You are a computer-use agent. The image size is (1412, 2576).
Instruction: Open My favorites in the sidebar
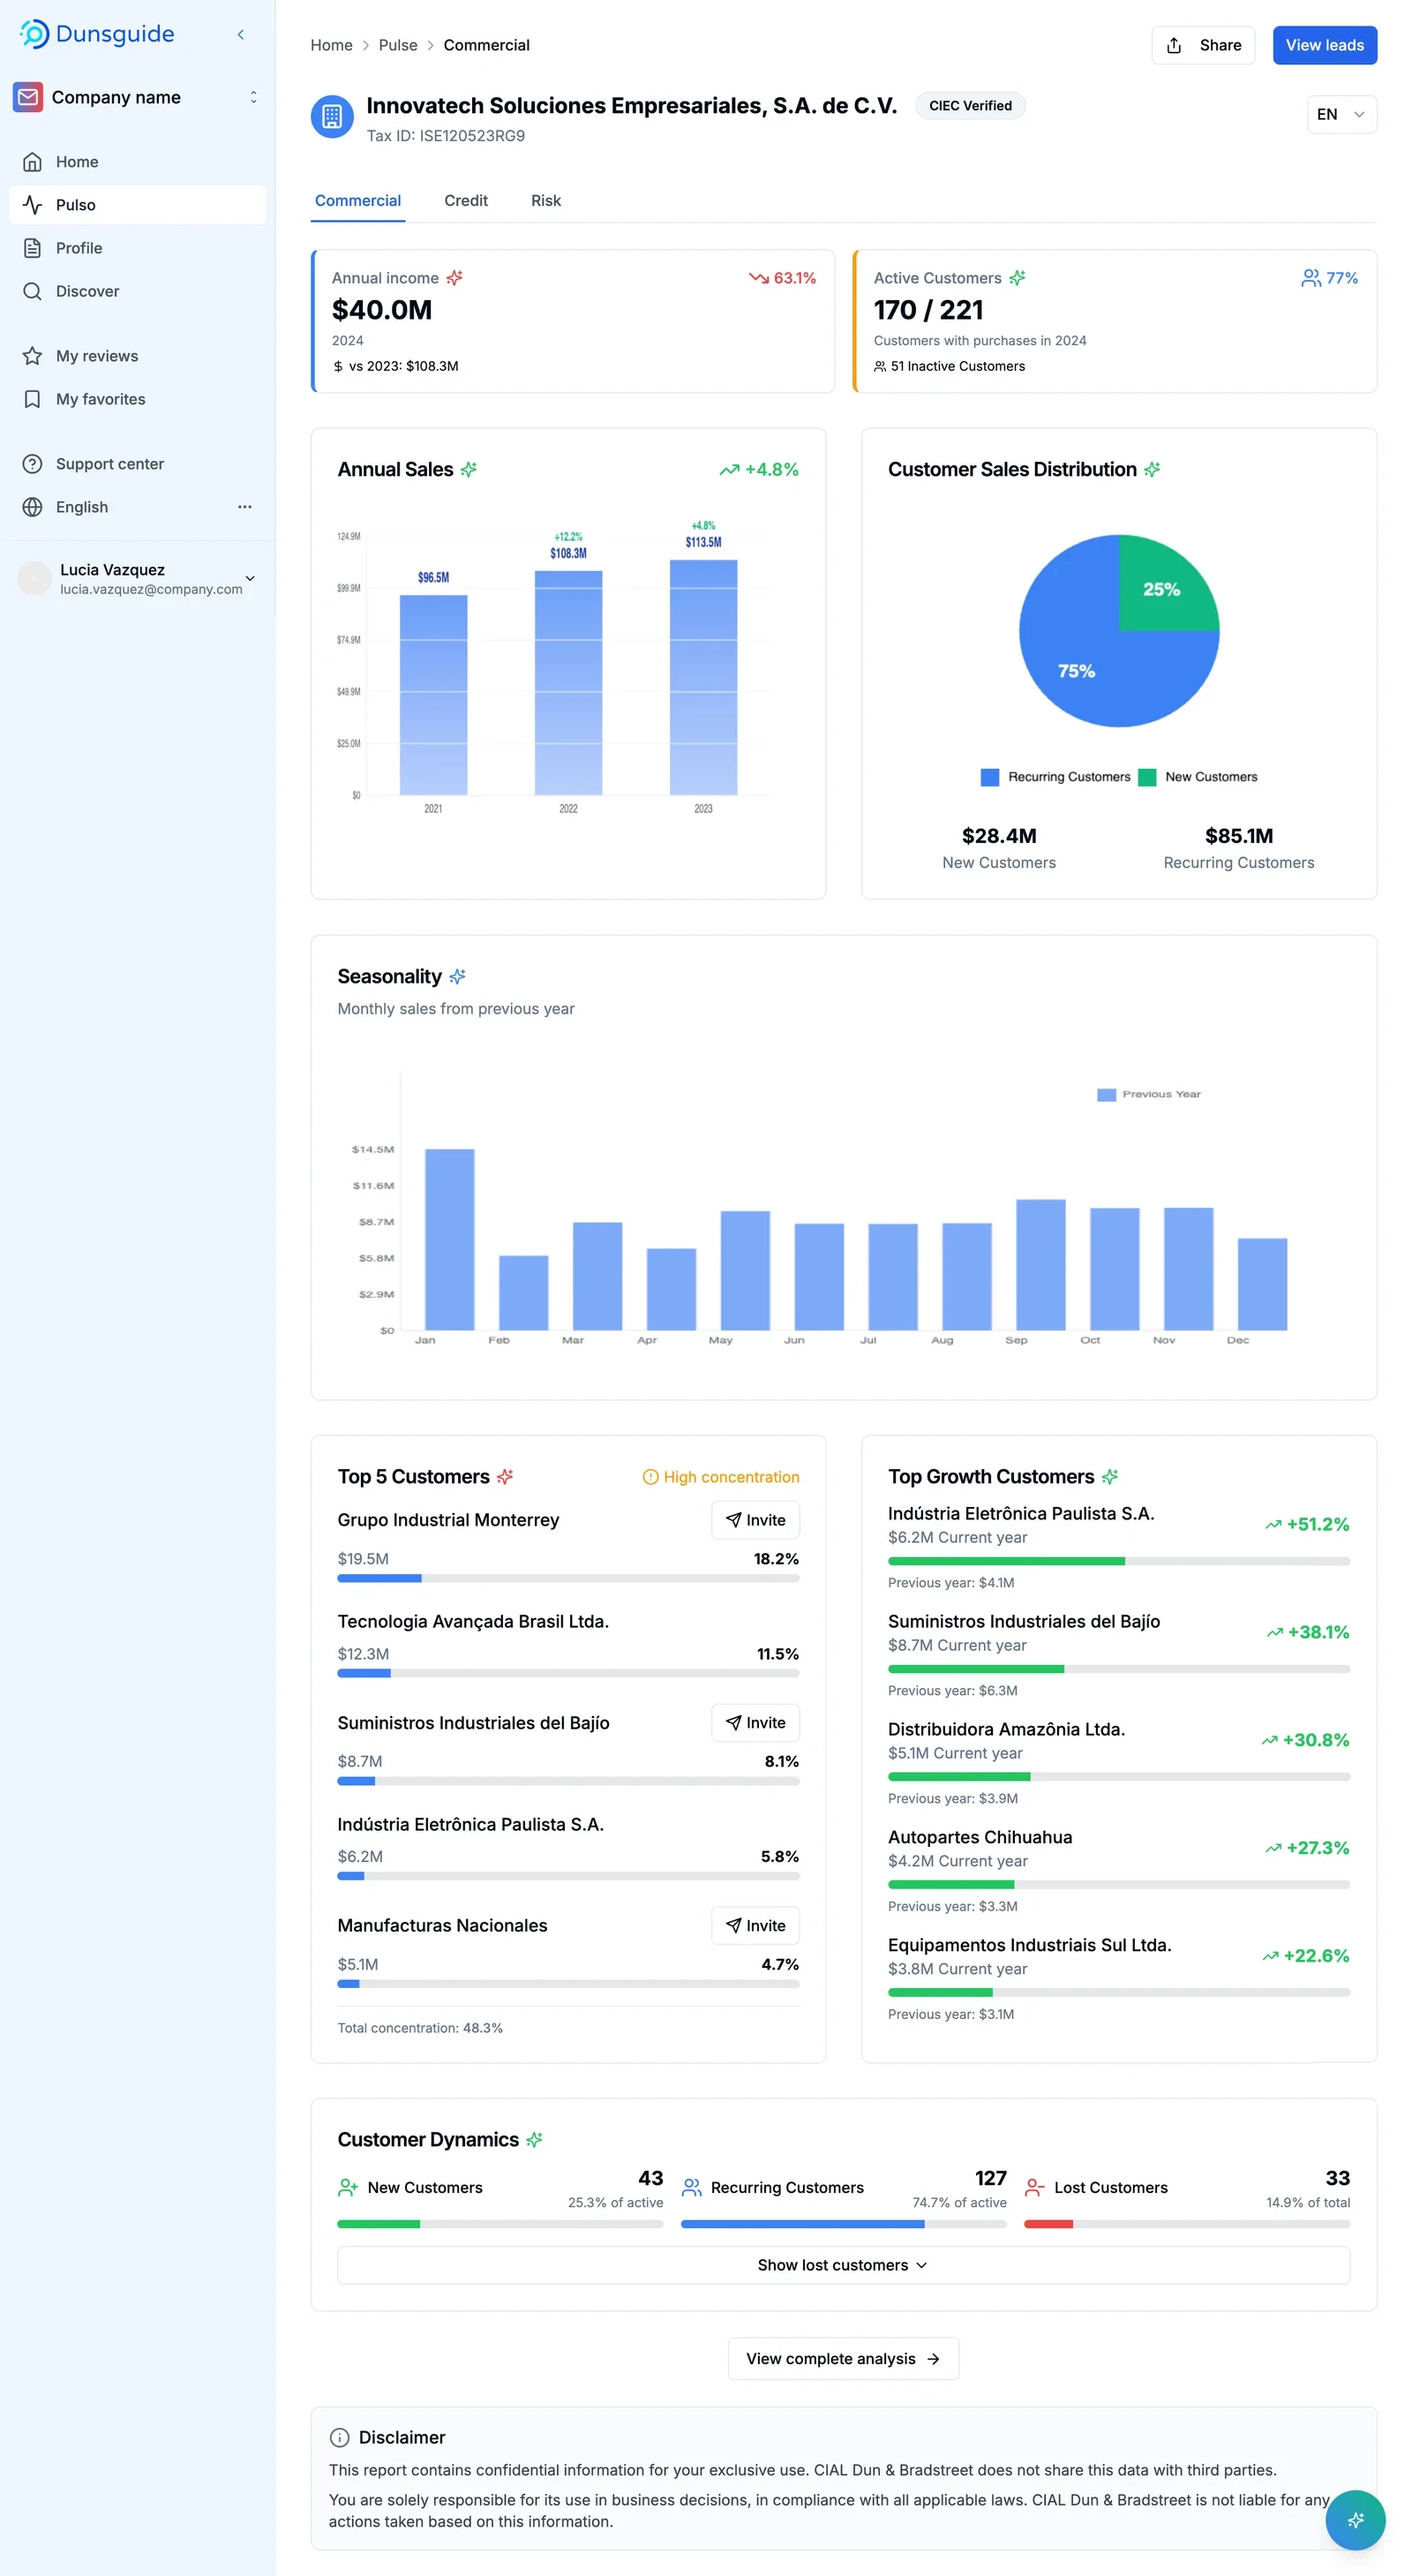pos(137,399)
